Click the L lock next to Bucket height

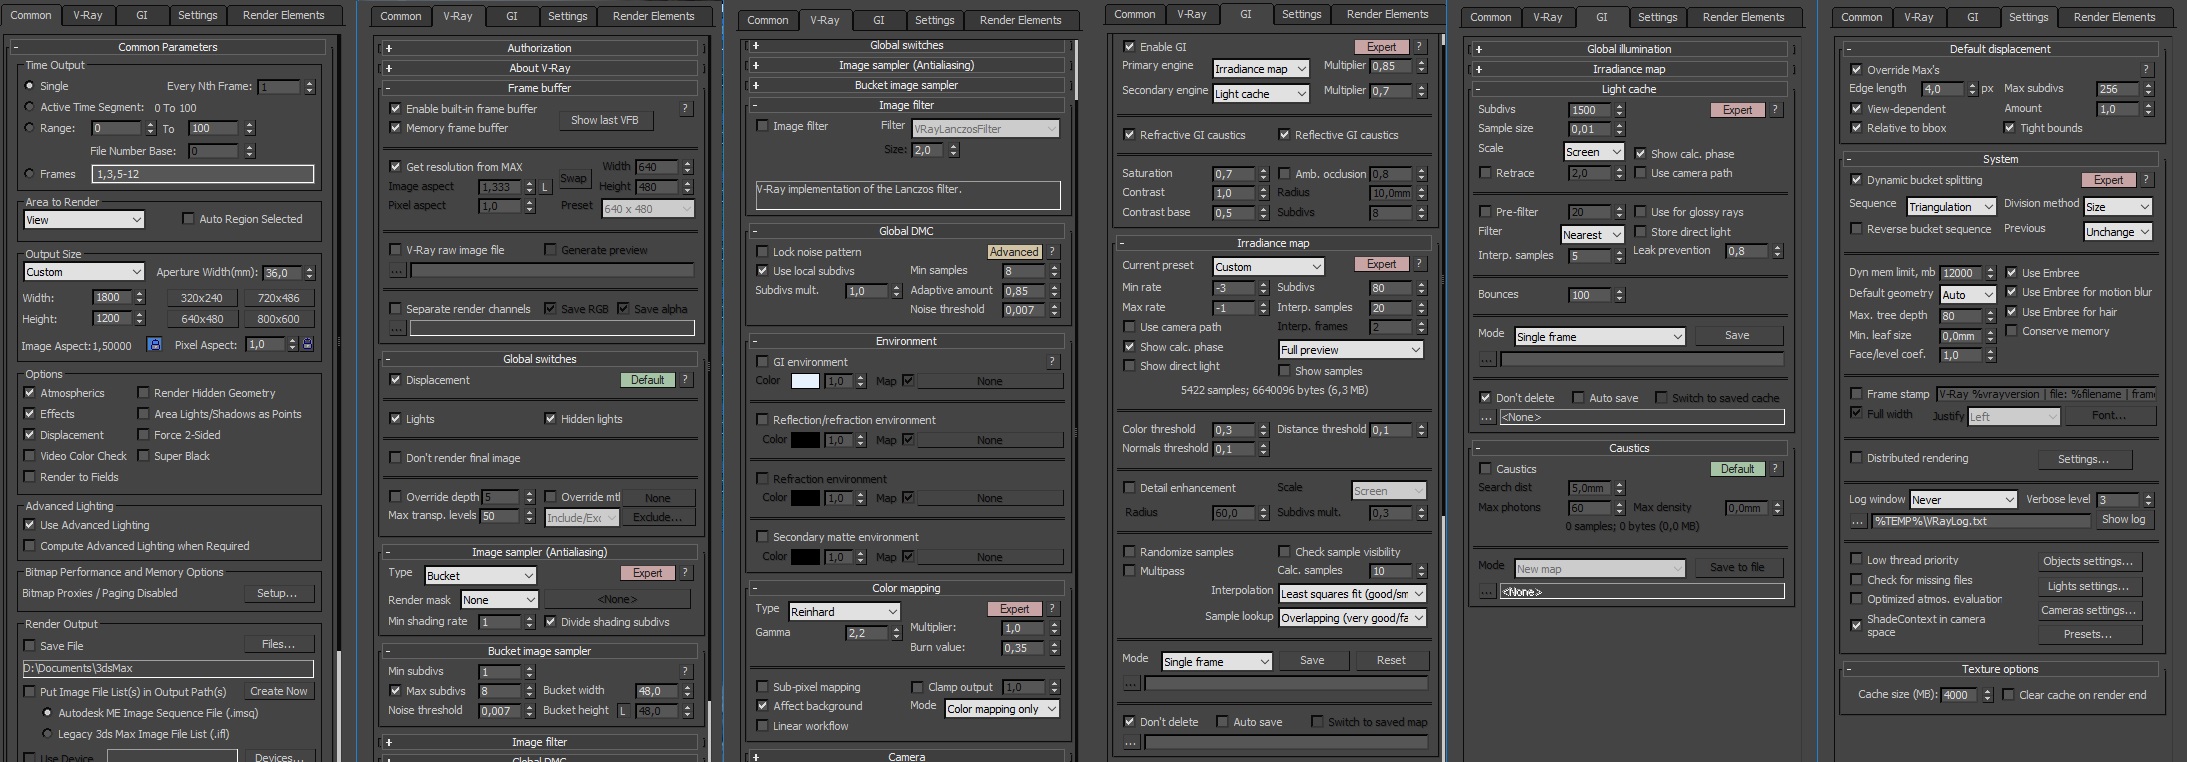tap(622, 711)
